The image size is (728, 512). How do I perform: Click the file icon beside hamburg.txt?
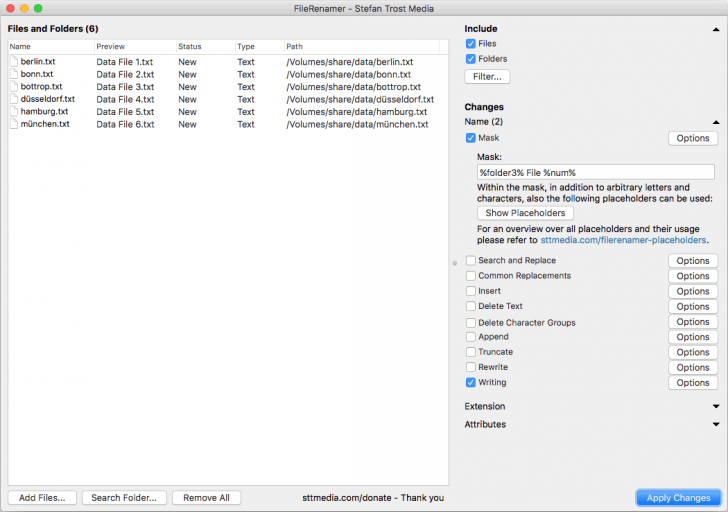pos(14,111)
